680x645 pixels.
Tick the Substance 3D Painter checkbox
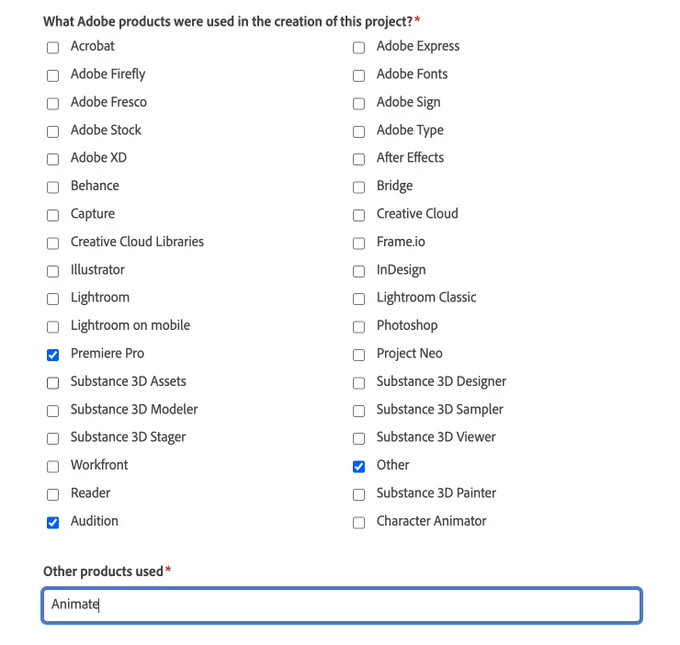(x=359, y=494)
